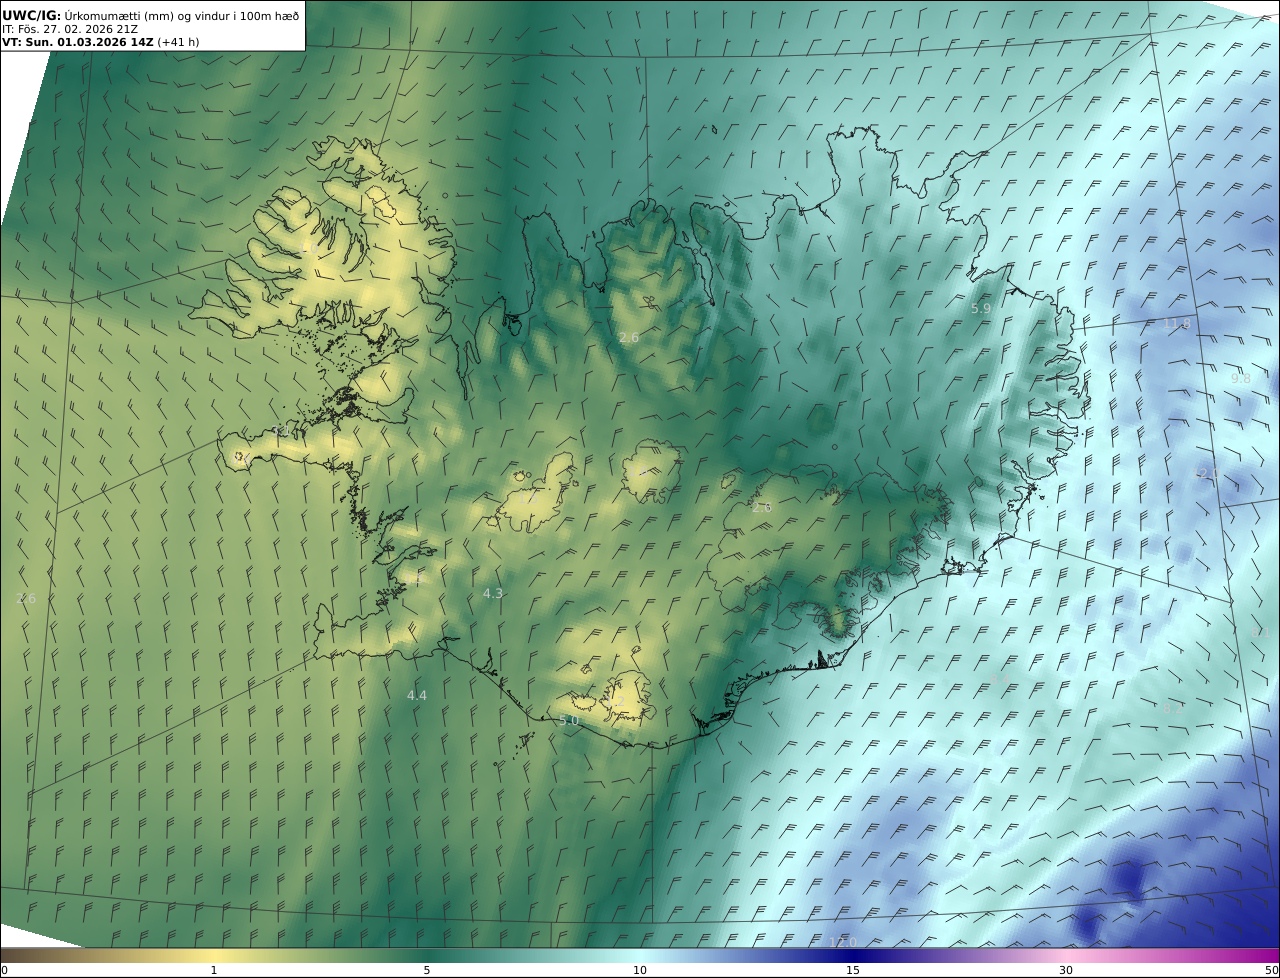The height and width of the screenshot is (978, 1280).
Task: Select the initial time line "IT: Fös. 27. 02. 2026 21Z"
Action: point(70,29)
